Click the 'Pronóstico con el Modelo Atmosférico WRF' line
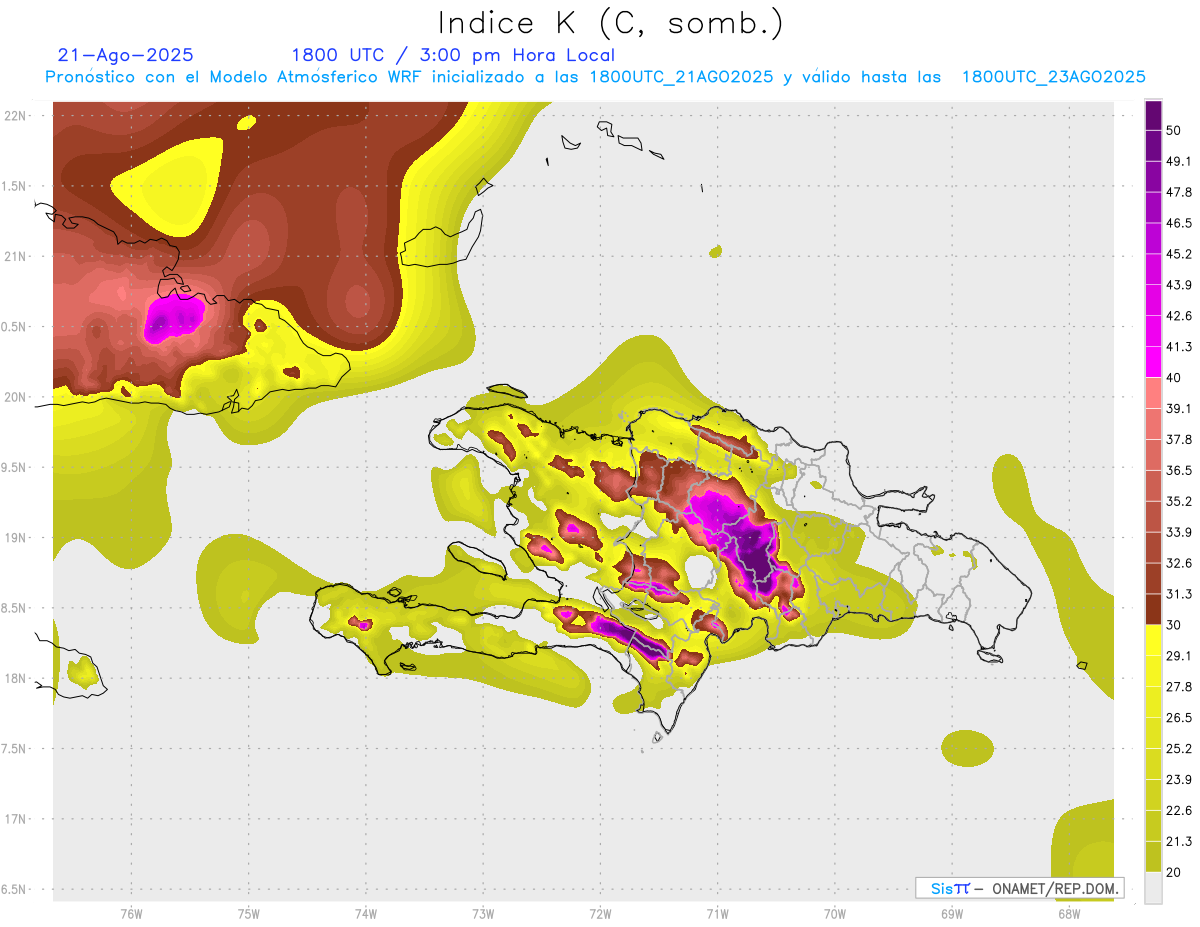The width and height of the screenshot is (1200, 927). [595, 77]
